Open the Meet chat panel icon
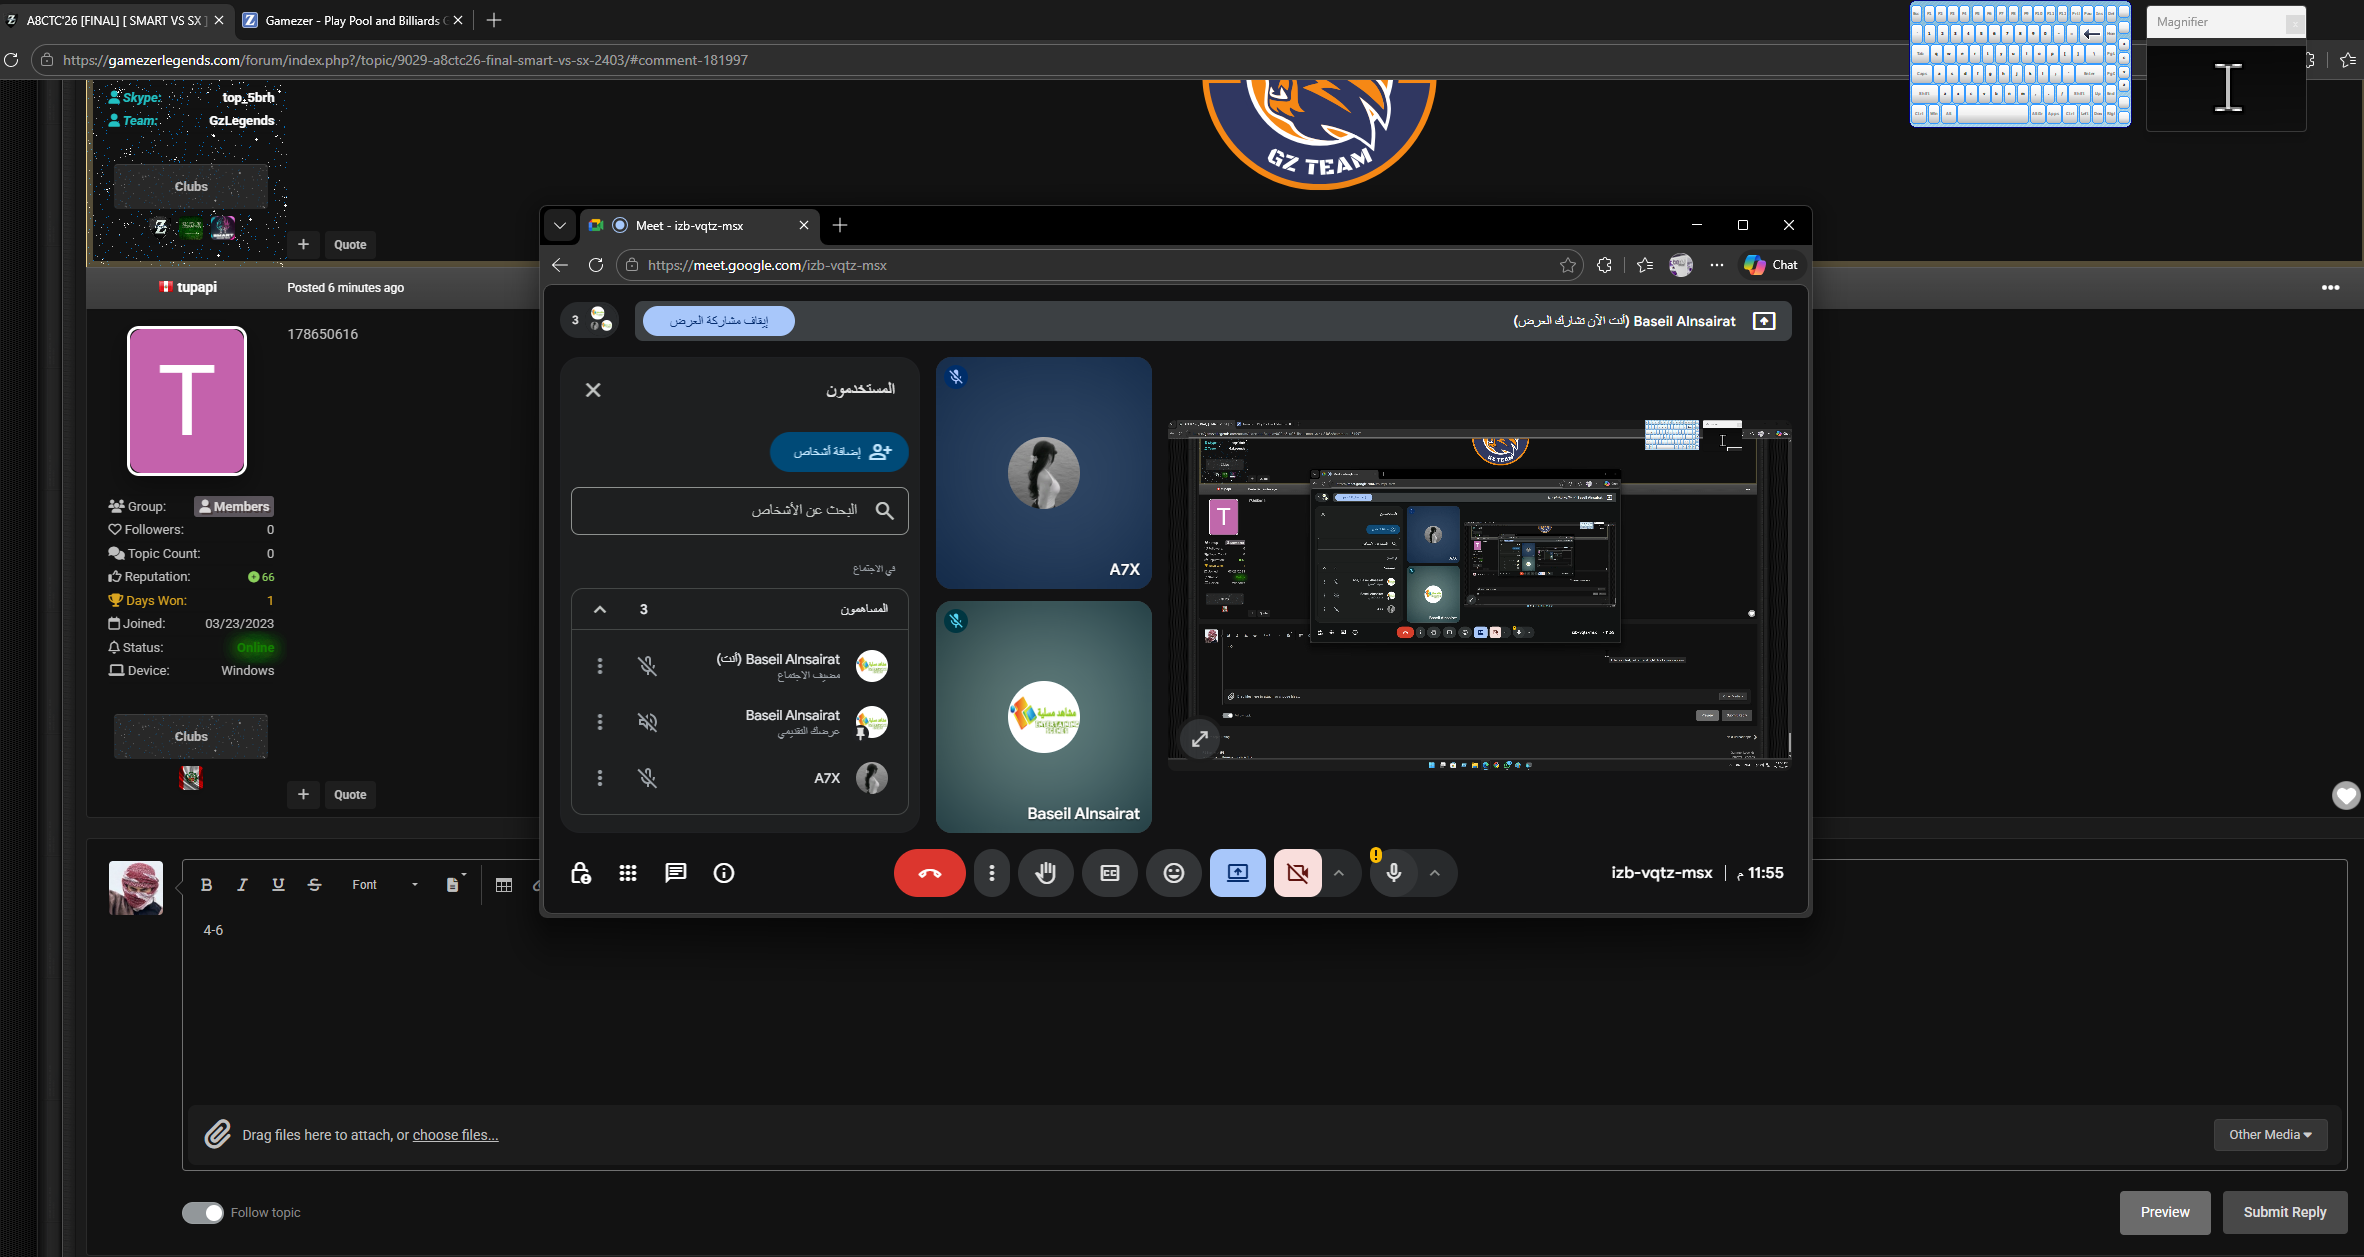Screen dimensions: 2364x1257 (676, 873)
